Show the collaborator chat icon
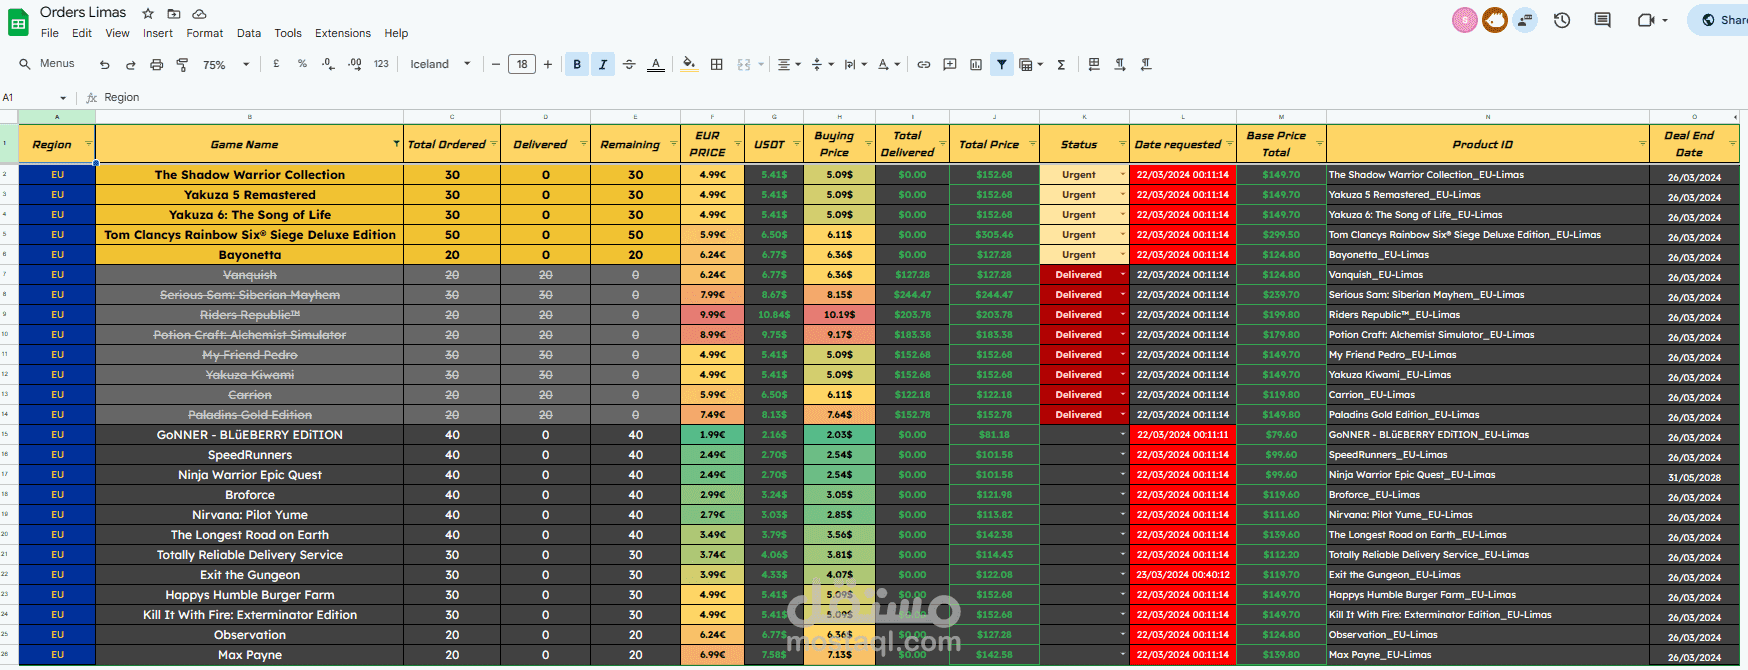 1525,20
